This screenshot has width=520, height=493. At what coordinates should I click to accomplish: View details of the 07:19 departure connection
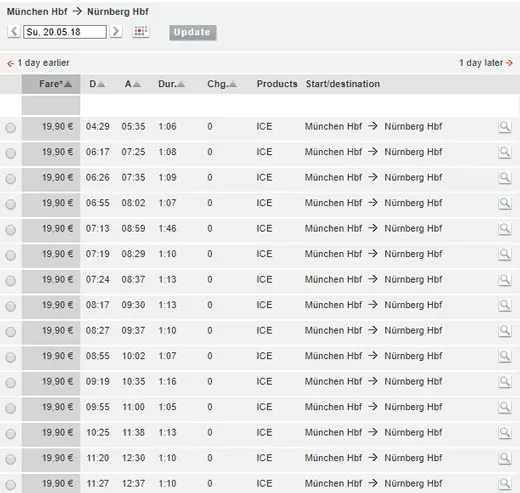[x=505, y=254]
